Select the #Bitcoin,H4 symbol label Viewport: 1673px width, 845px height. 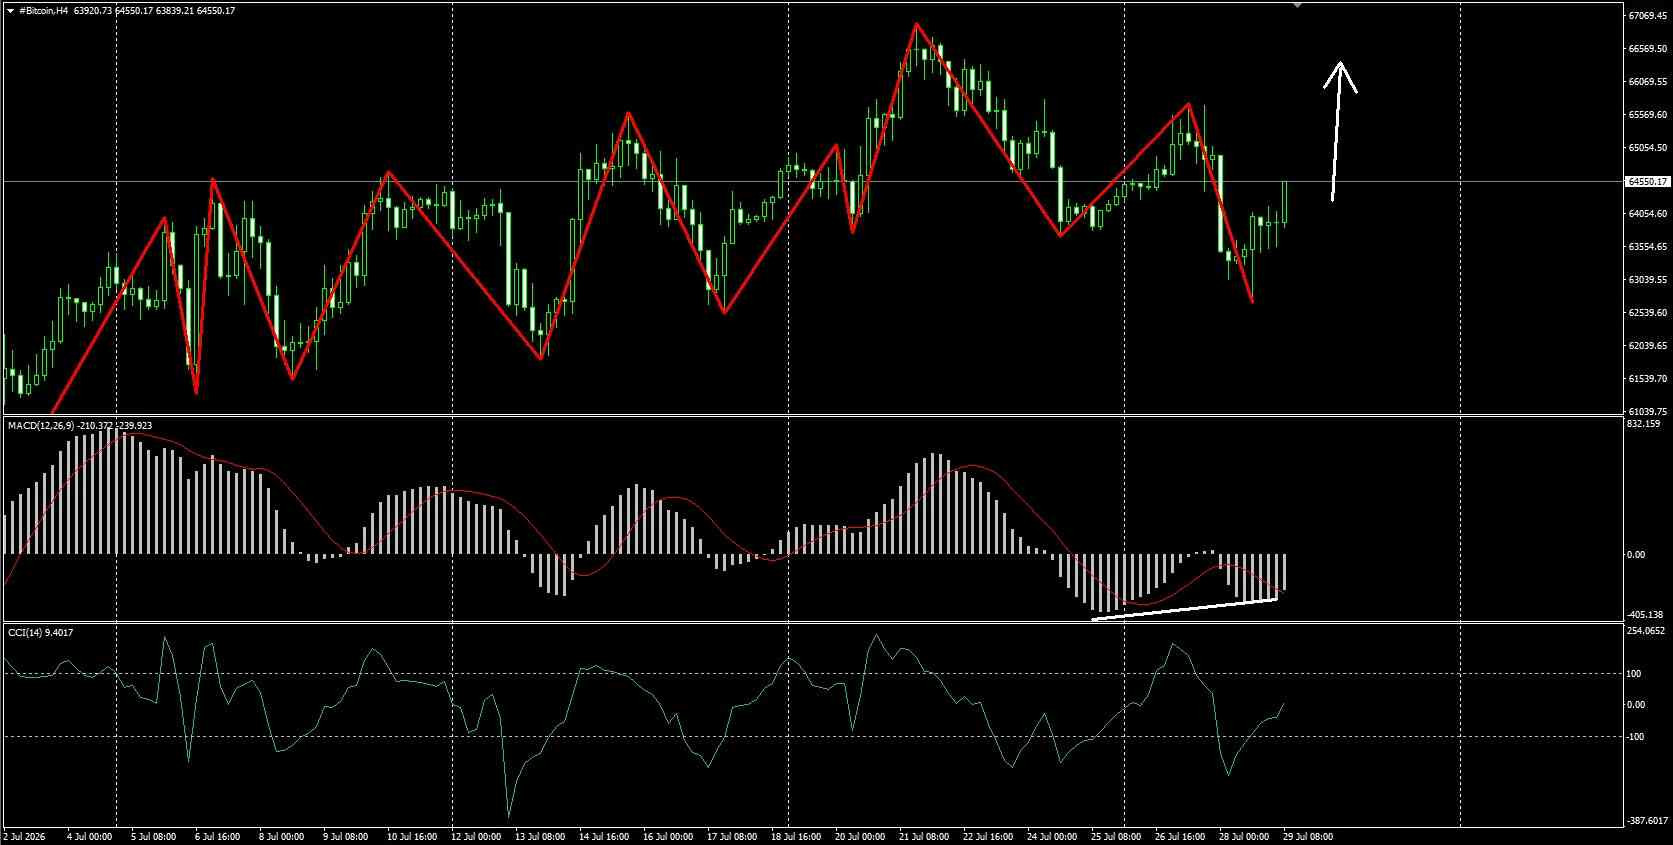click(44, 10)
